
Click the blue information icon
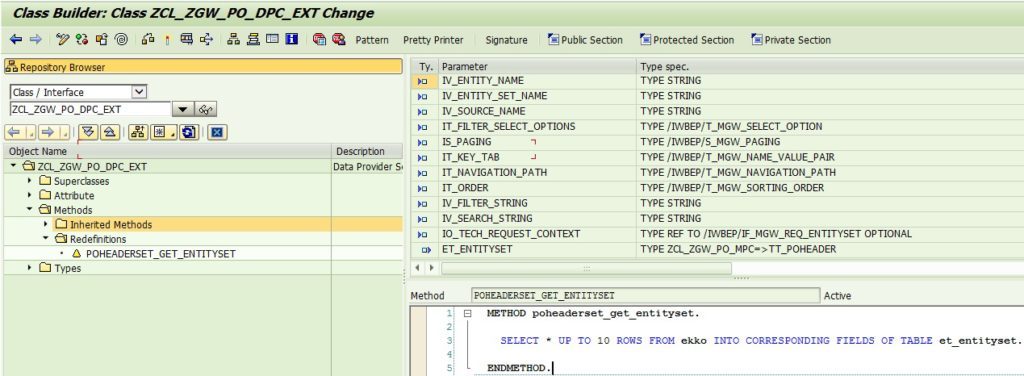click(291, 39)
